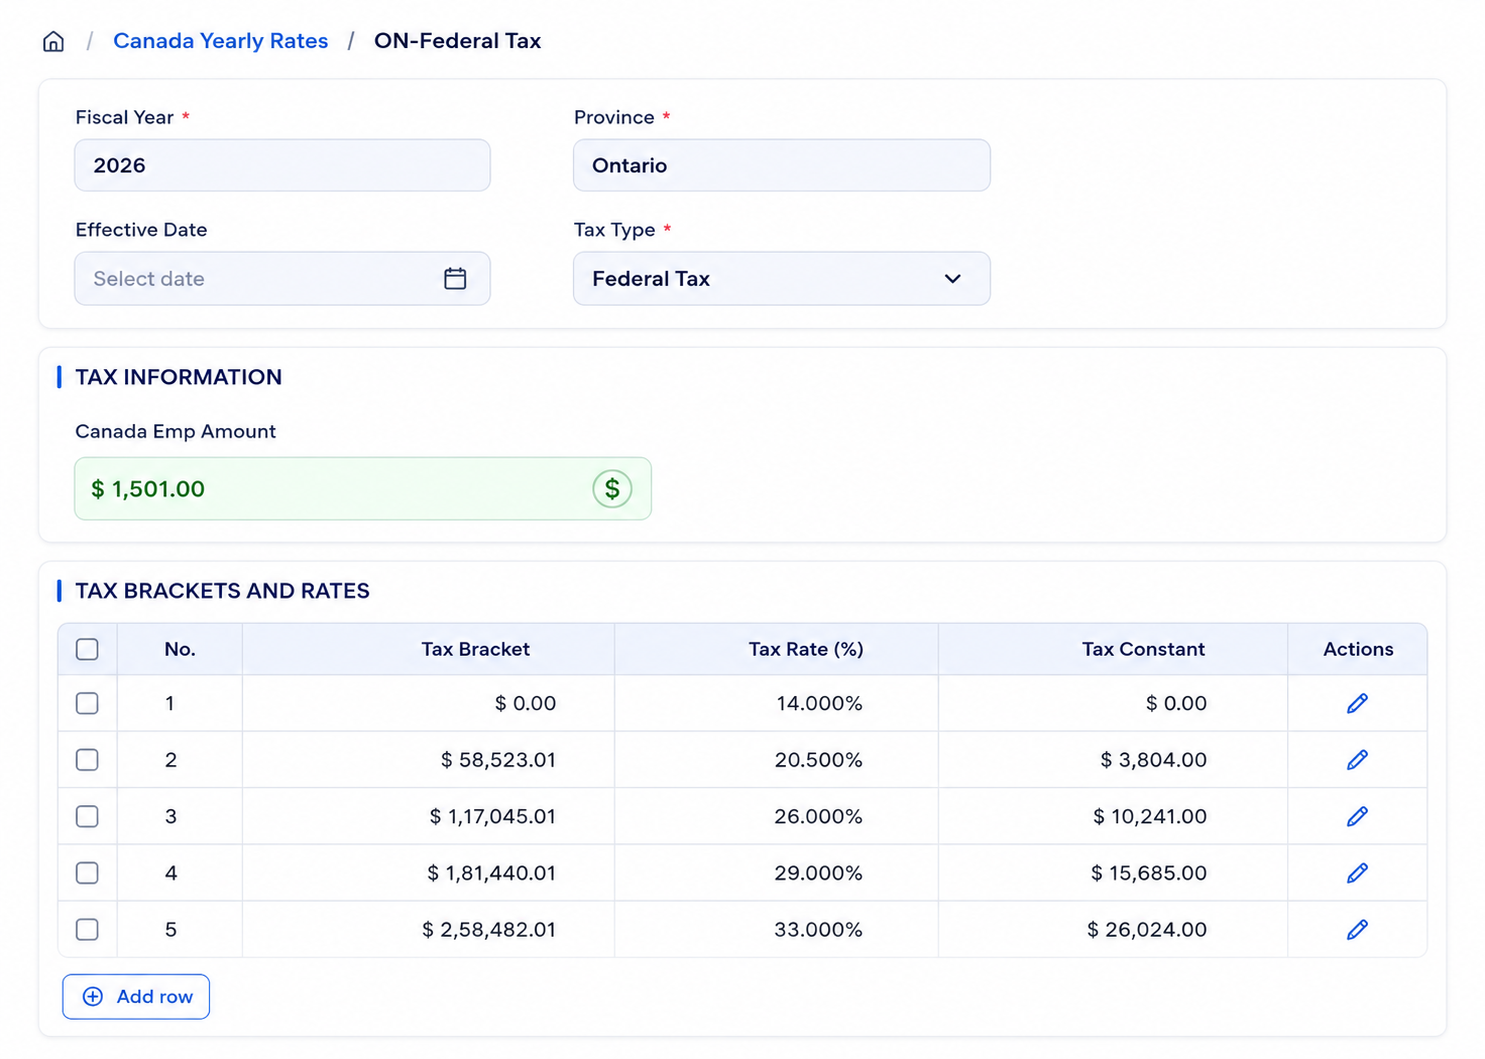The image size is (1485, 1059).
Task: Go to home via house icon
Action: (x=54, y=41)
